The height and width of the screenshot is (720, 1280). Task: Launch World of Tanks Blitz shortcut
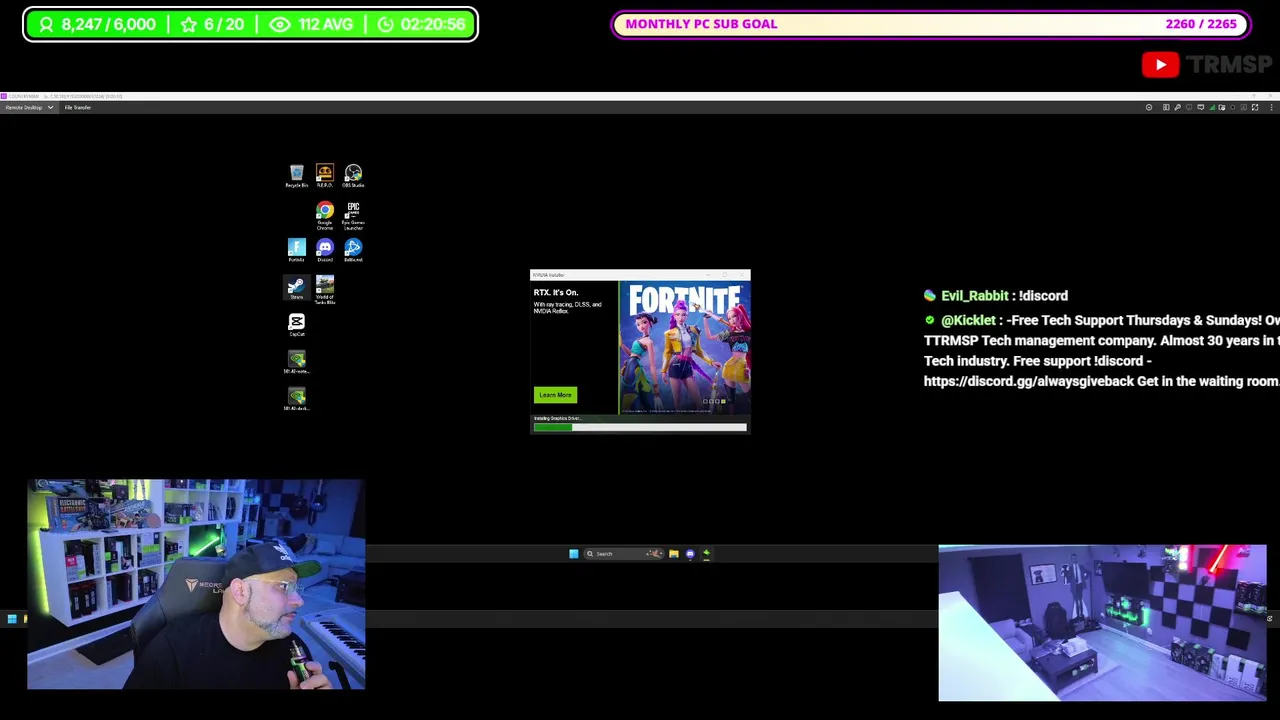pos(324,290)
